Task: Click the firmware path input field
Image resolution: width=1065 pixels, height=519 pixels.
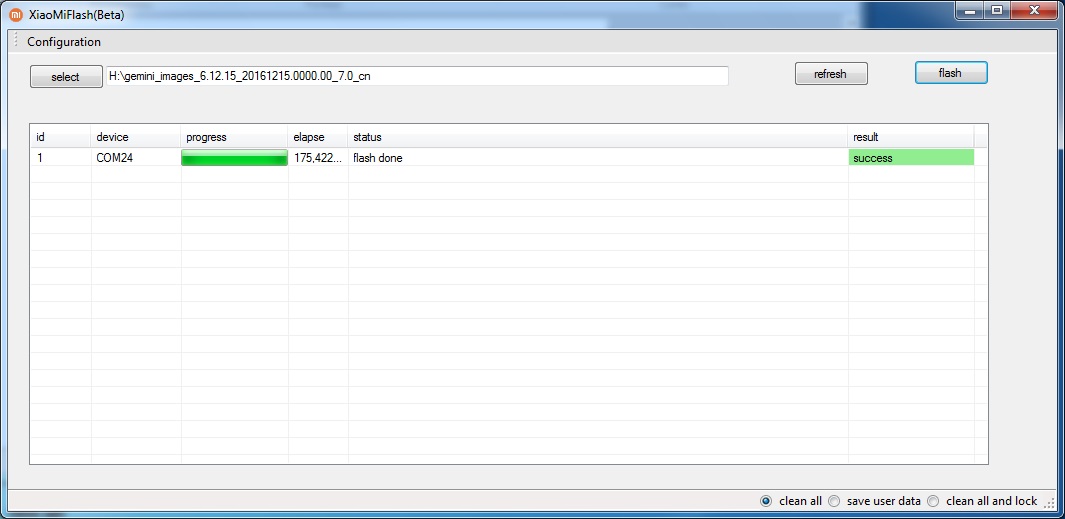Action: click(x=417, y=76)
